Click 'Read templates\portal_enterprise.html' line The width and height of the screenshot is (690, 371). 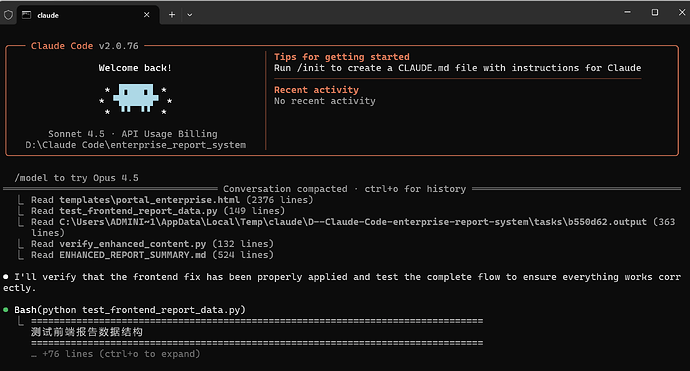point(172,200)
